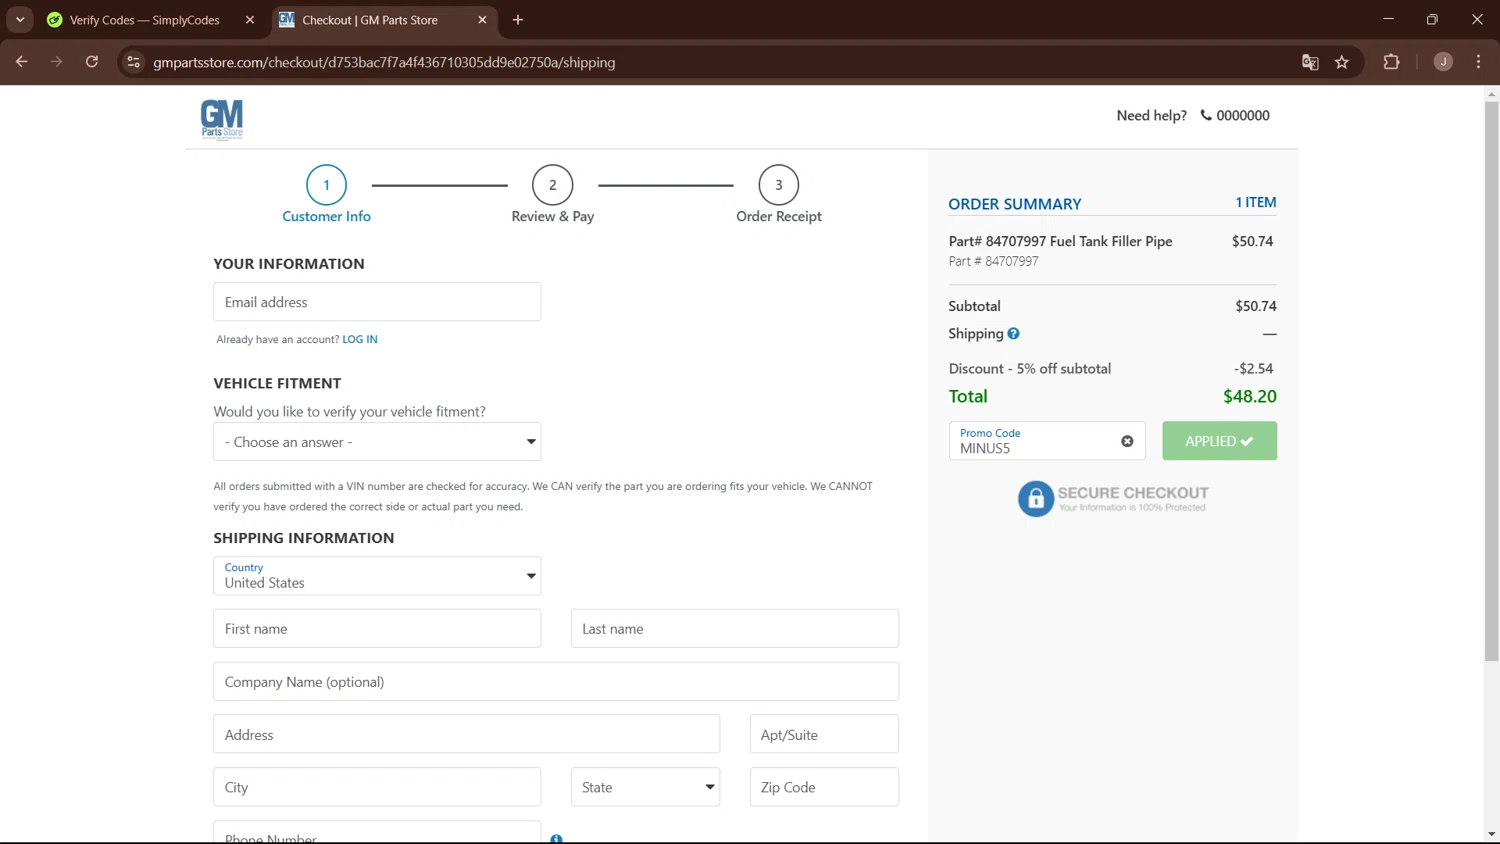
Task: Click the phone icon beside 0000000
Action: click(x=1206, y=115)
